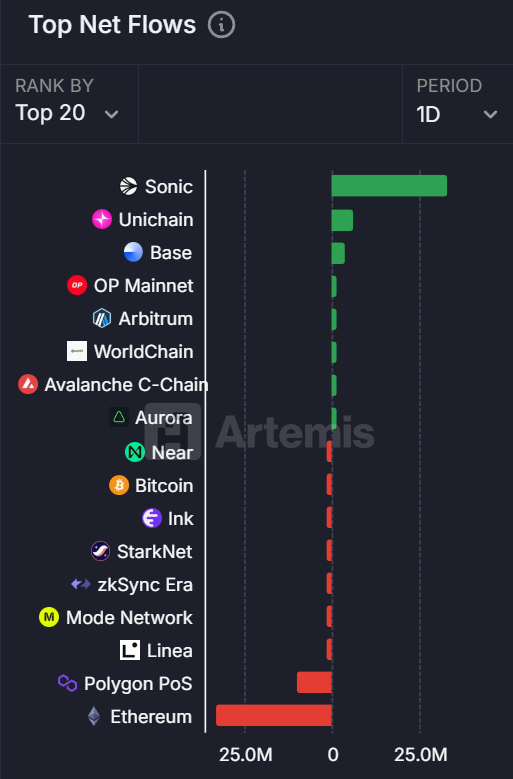Click the red Ethereum outflow bar
The width and height of the screenshot is (513, 779).
click(x=274, y=715)
